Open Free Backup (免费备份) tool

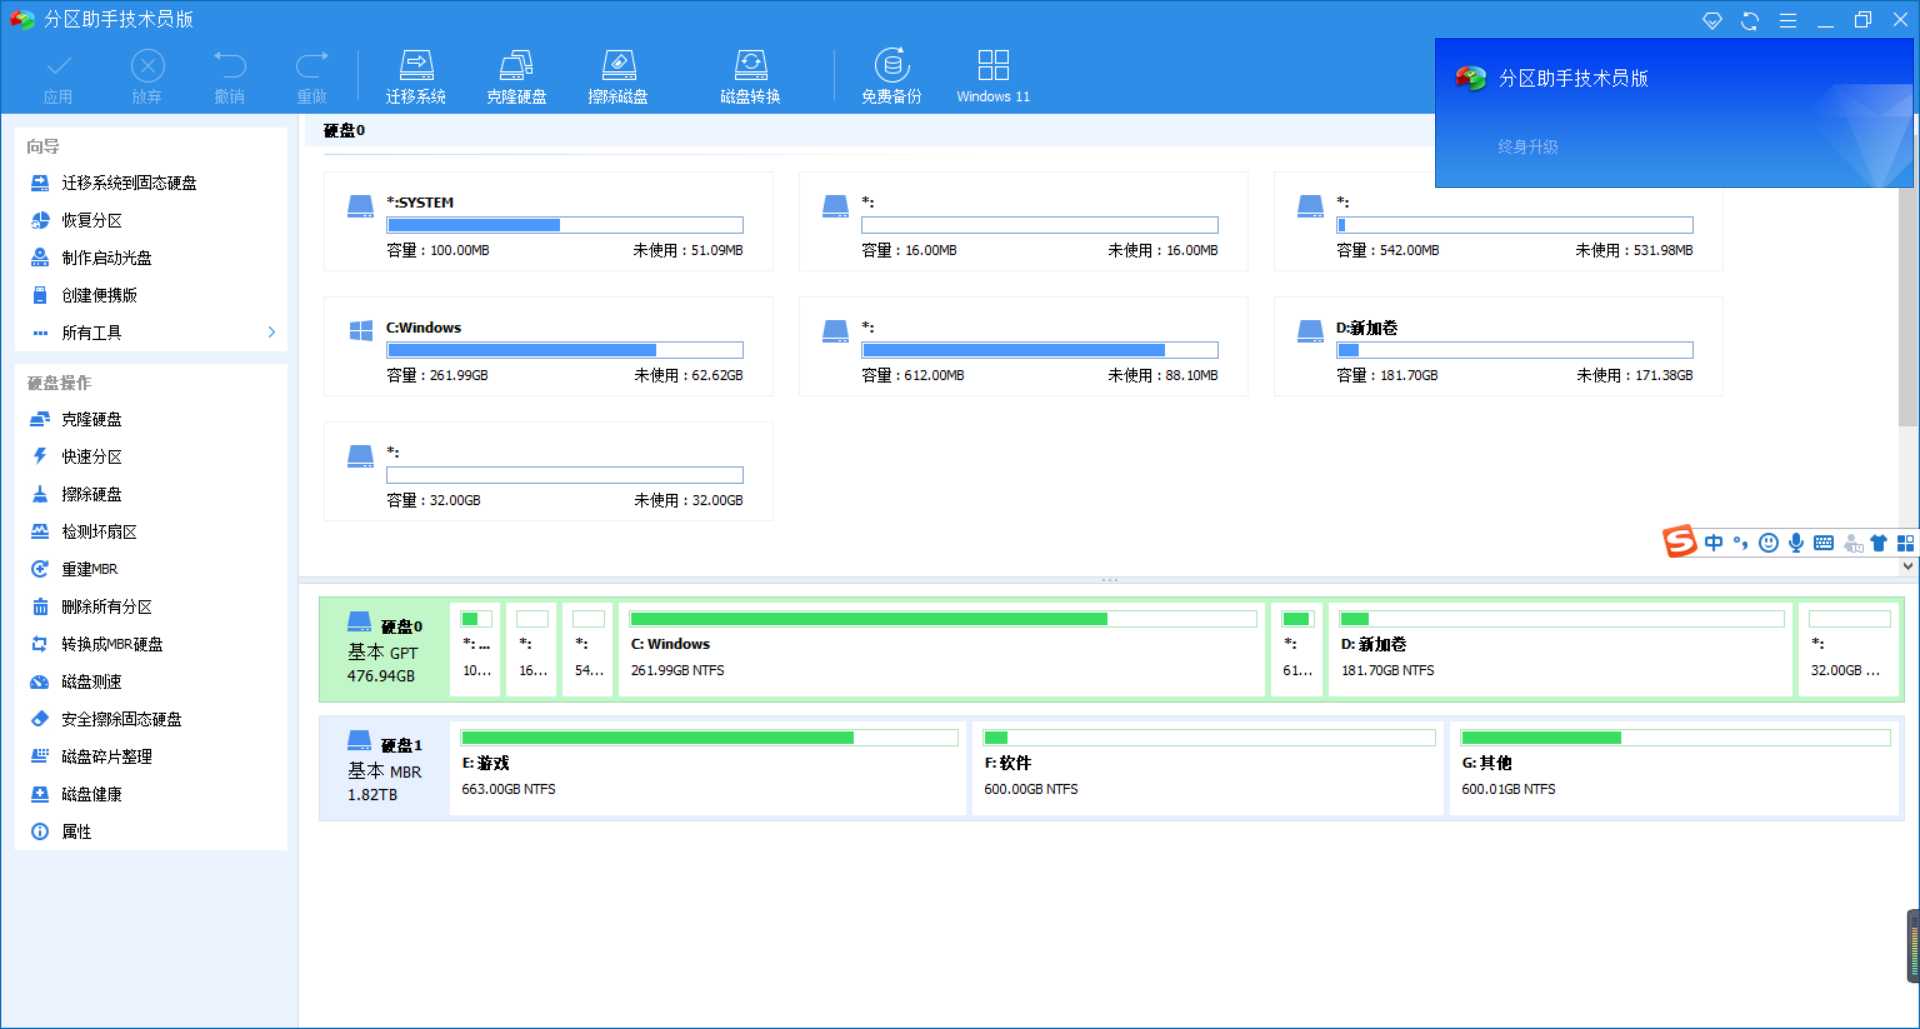[891, 76]
